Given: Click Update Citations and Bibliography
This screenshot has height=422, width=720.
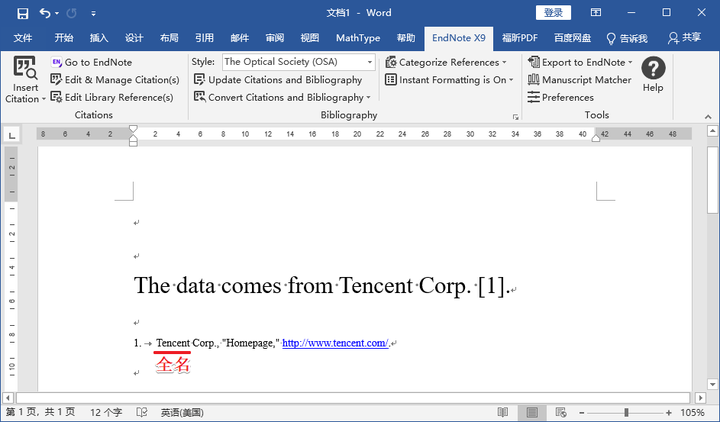Looking at the screenshot, I should (278, 80).
